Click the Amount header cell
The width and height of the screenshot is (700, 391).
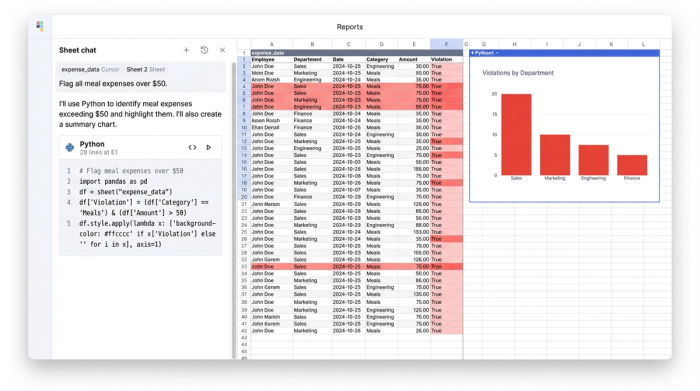(414, 59)
